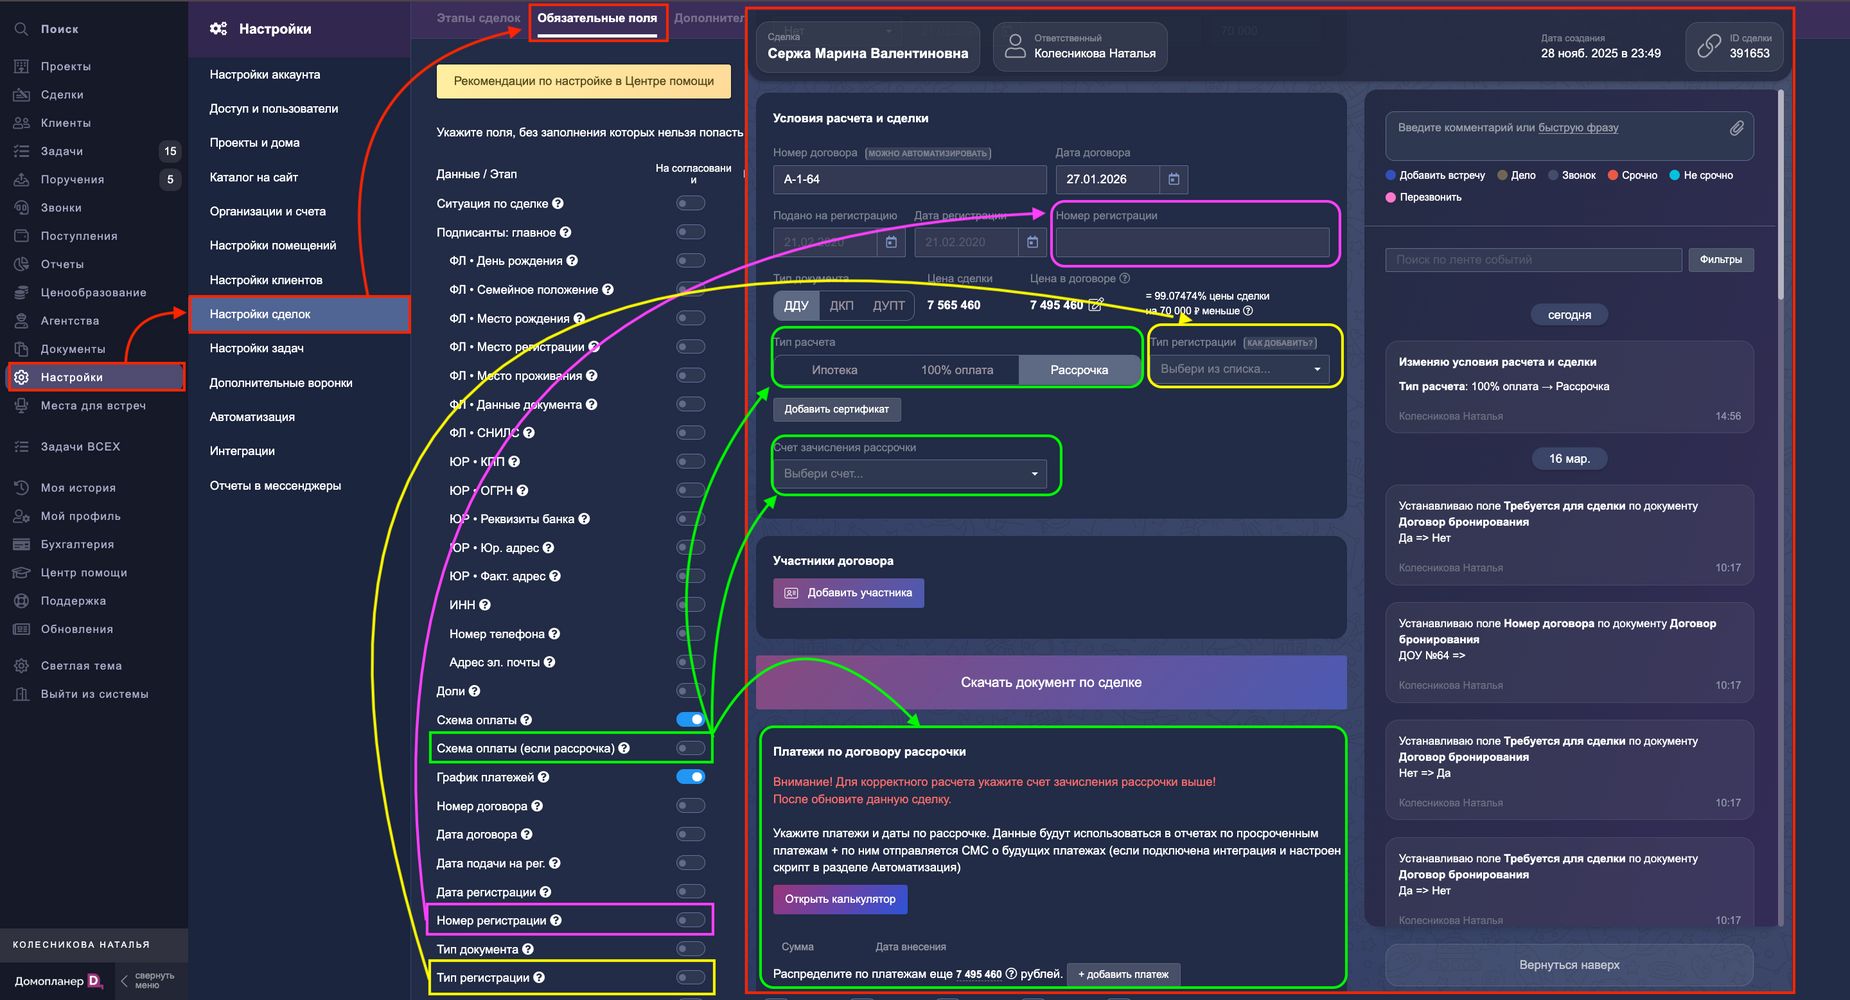
Task: Select the ДКП document type tab
Action: tap(842, 305)
